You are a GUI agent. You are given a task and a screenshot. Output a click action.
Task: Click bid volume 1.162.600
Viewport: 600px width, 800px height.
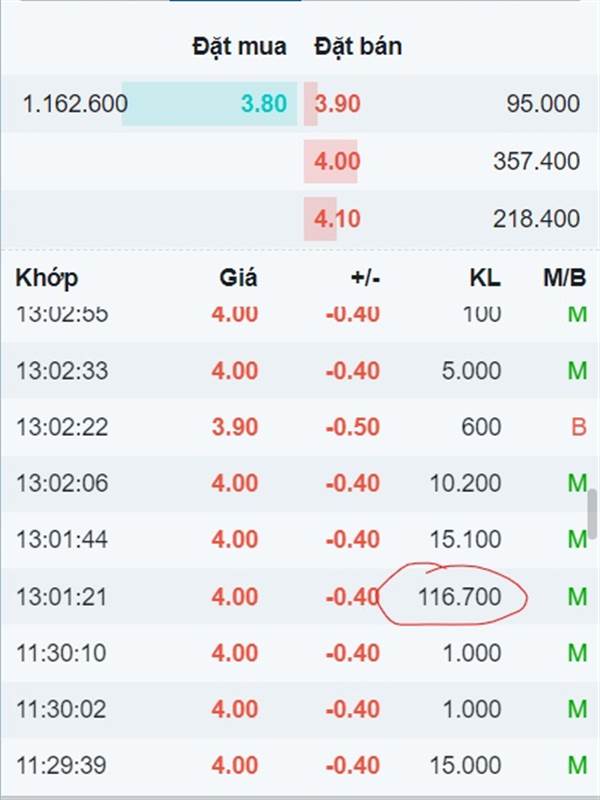click(75, 104)
